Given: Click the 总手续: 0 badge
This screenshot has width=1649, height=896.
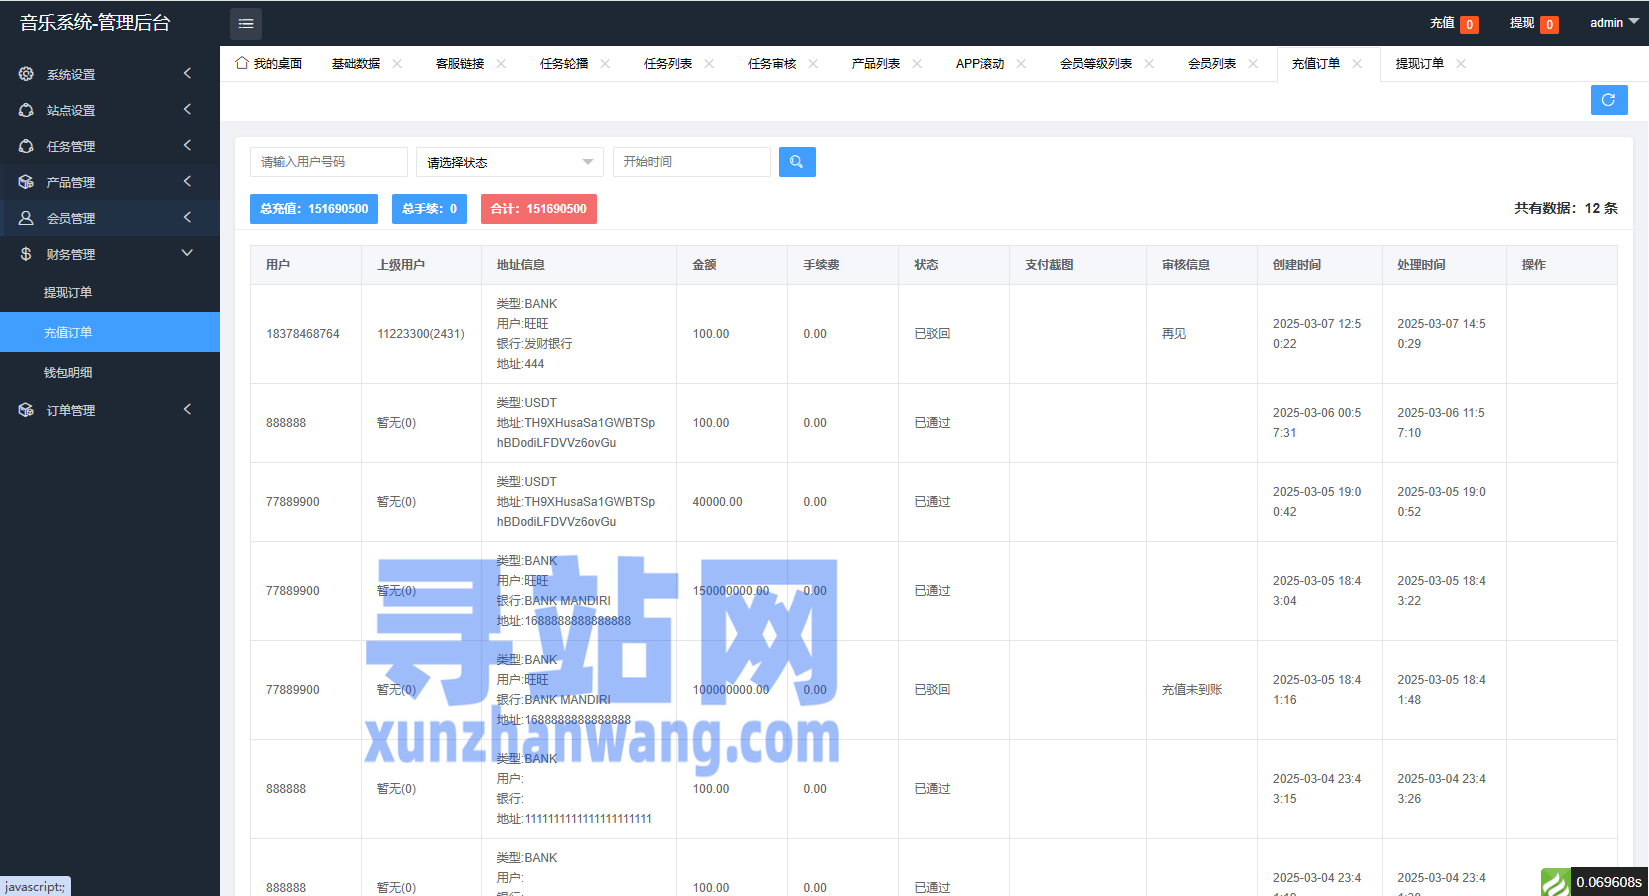Looking at the screenshot, I should (429, 209).
